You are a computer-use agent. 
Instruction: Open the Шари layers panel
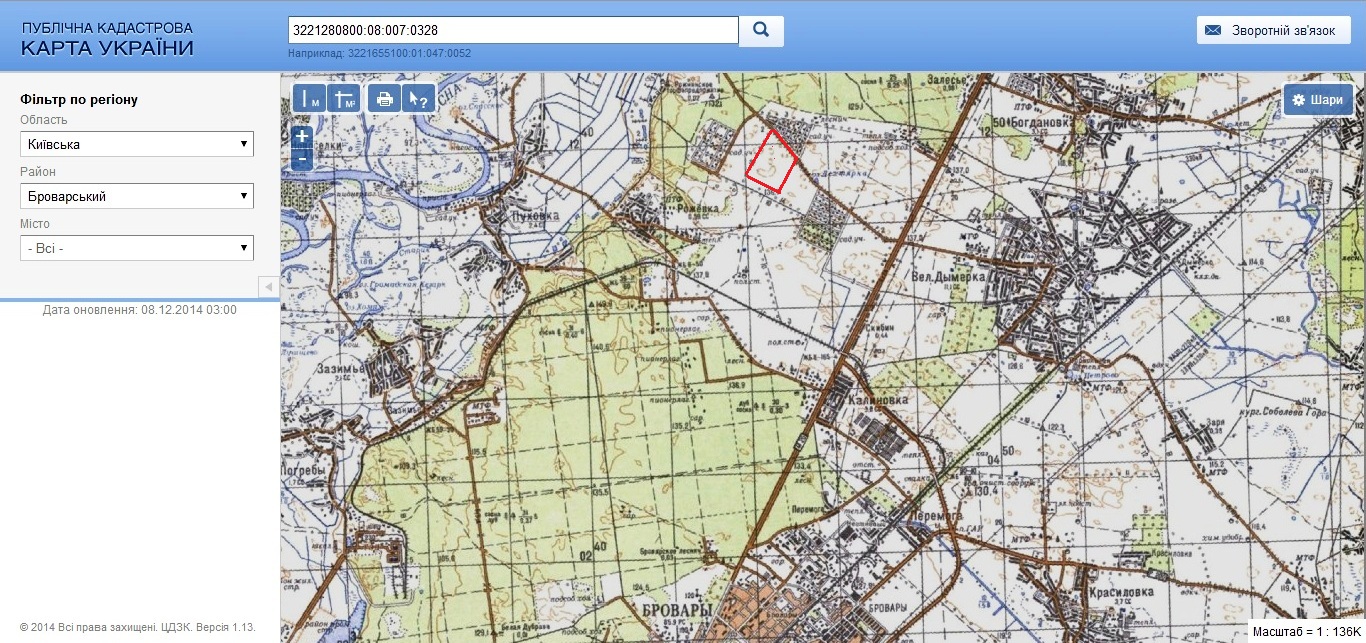coord(1318,100)
